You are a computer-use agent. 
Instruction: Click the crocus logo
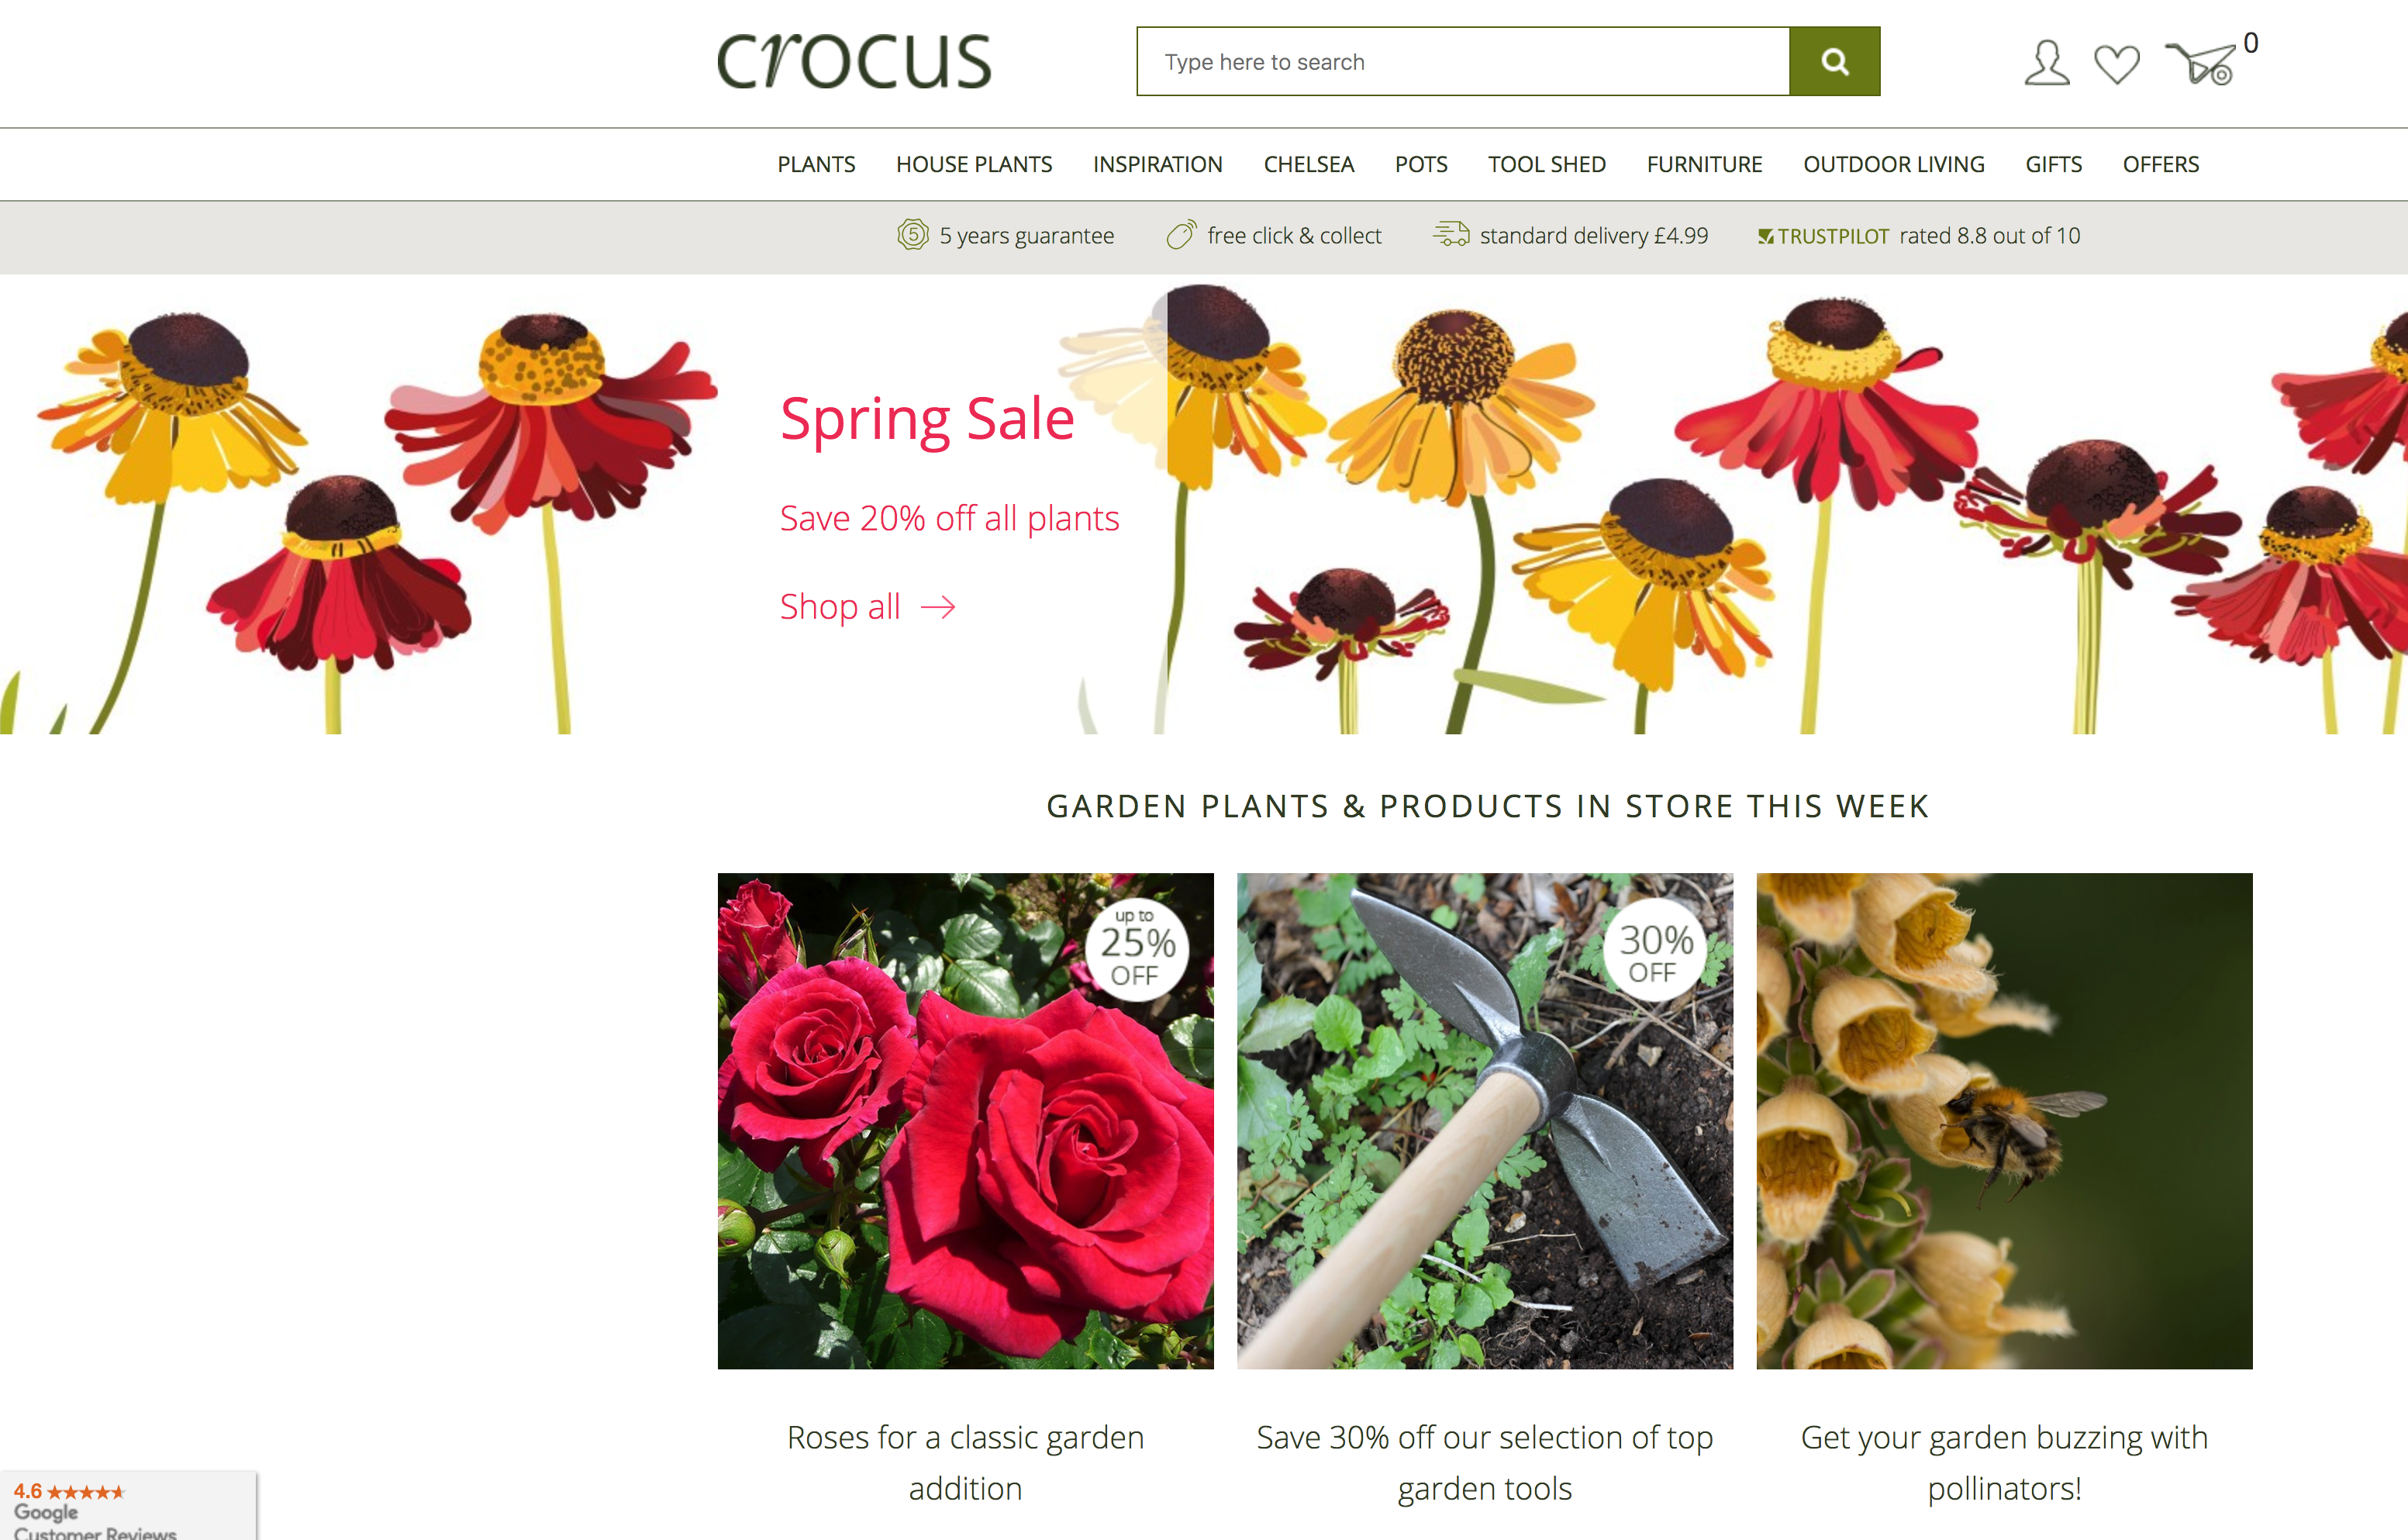(854, 62)
